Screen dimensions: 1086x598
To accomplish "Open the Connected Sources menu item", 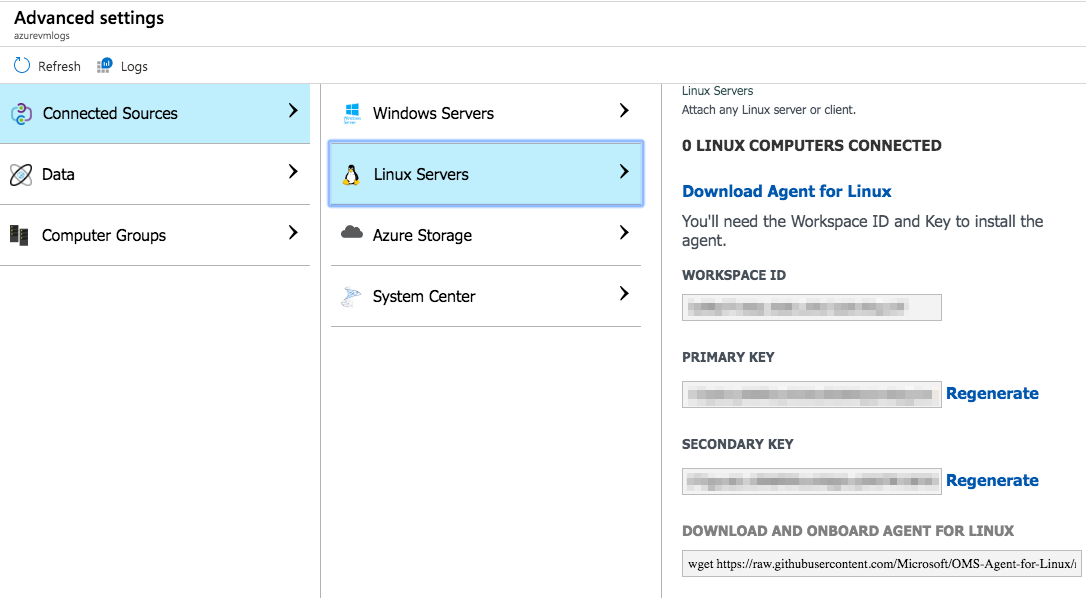I will point(155,114).
